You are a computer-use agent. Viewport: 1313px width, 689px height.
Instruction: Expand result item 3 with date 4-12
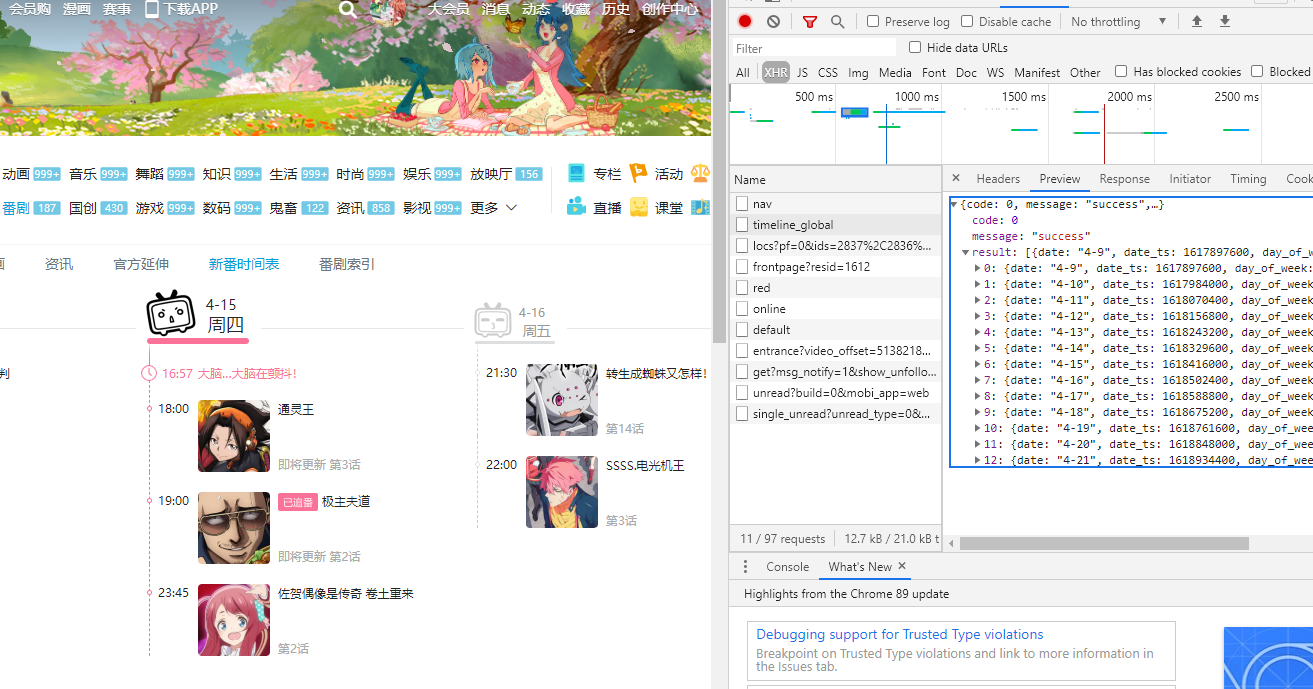[978, 316]
